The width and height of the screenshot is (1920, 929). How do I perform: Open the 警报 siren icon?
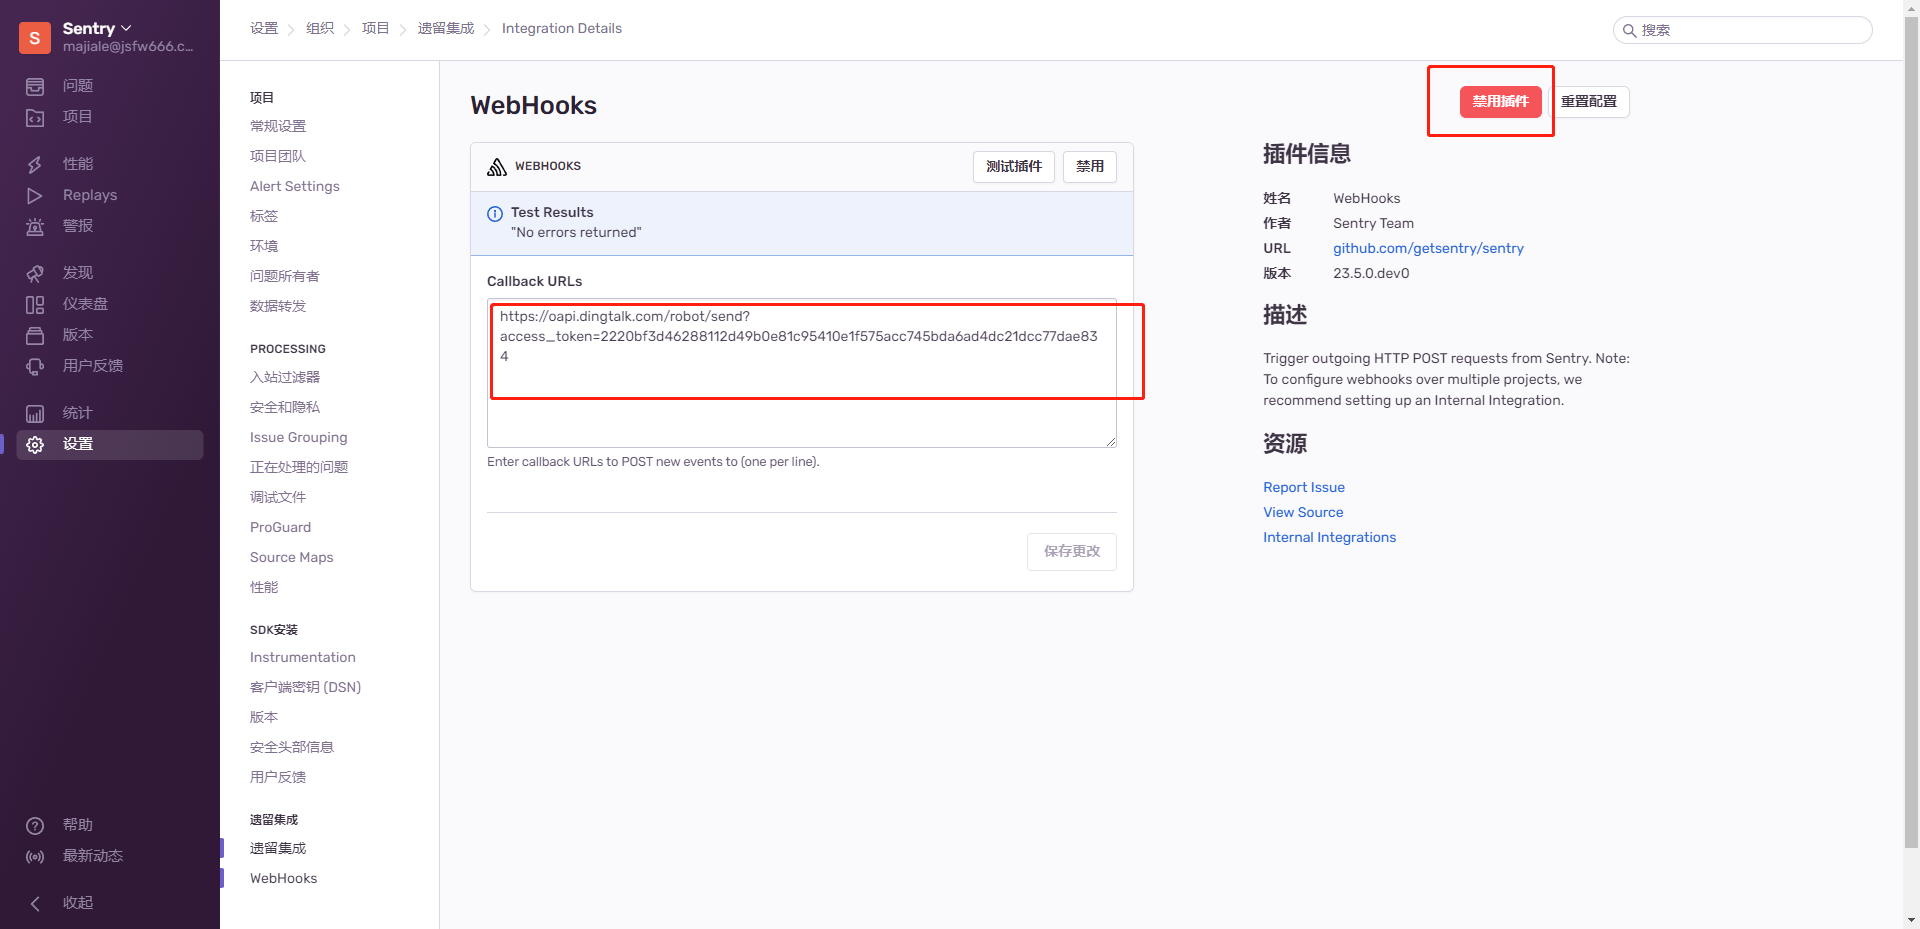click(35, 226)
